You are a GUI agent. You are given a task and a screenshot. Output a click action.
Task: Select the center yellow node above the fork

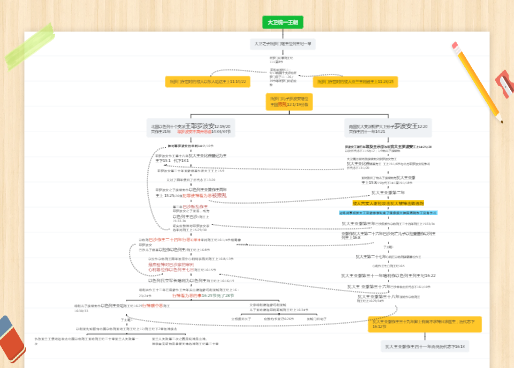pos(289,102)
